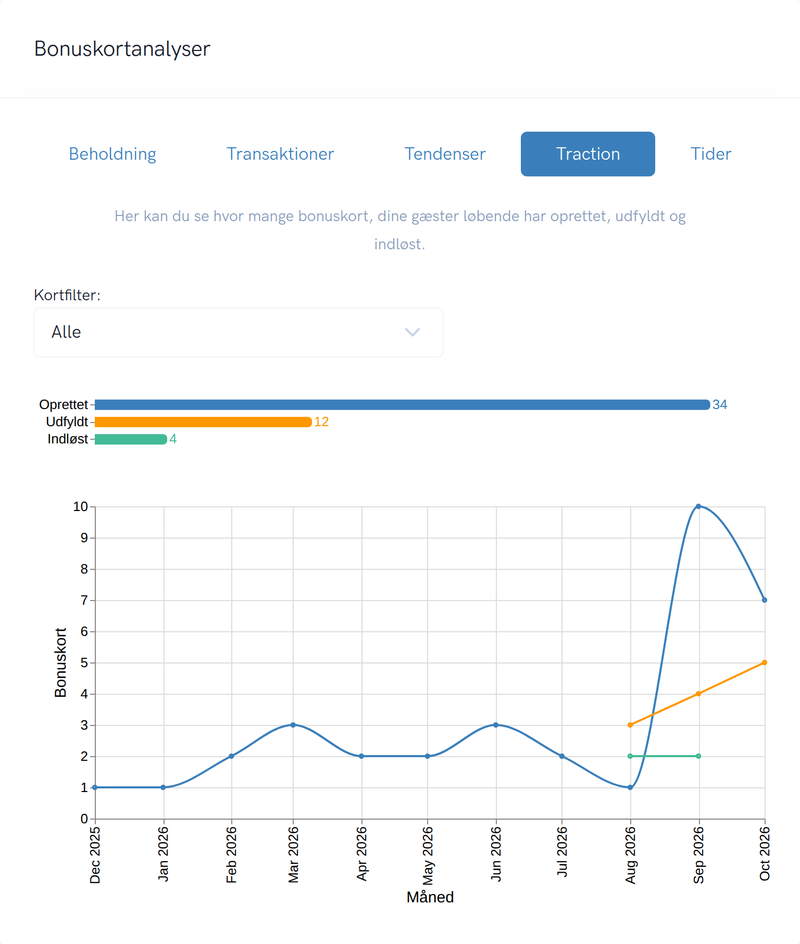Click the orange Udfyldt bar
Viewport: 800px width, 944px height.
(x=203, y=422)
